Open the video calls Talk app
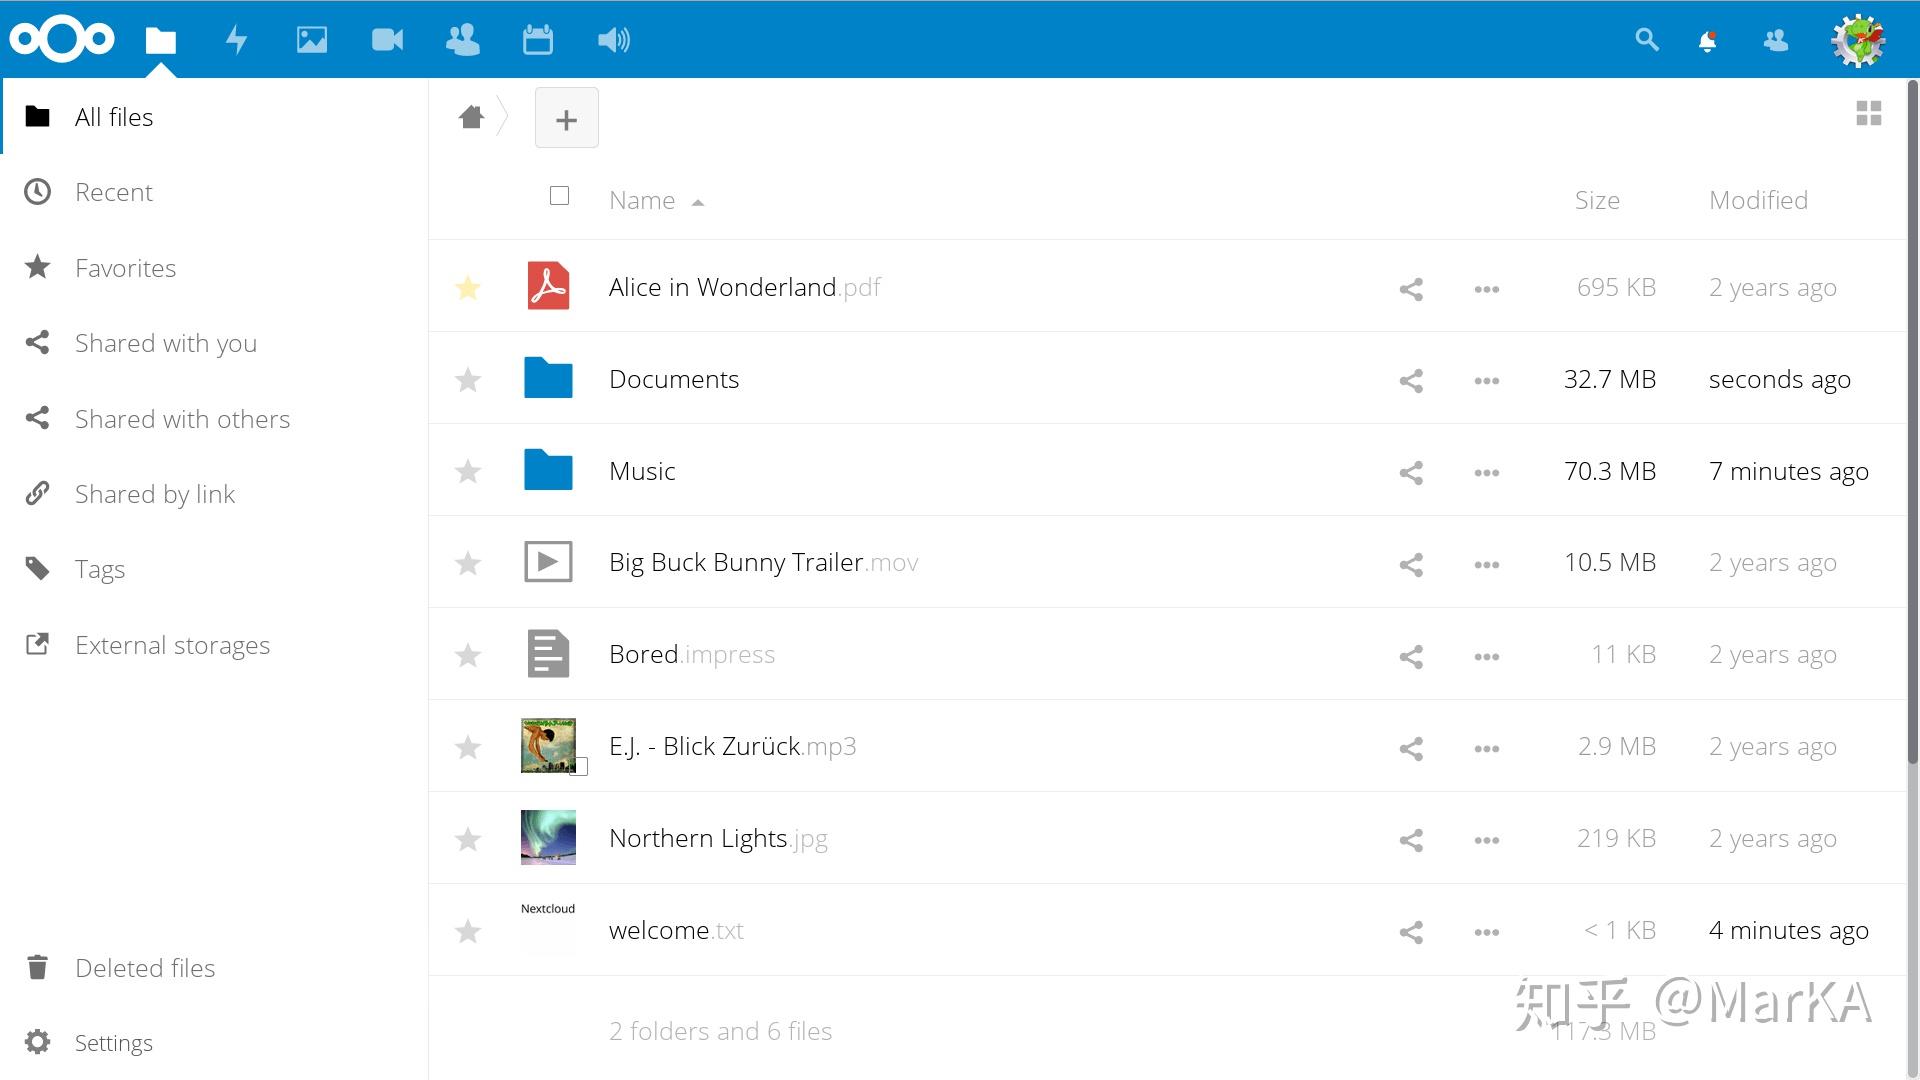The image size is (1920, 1080). pos(387,40)
